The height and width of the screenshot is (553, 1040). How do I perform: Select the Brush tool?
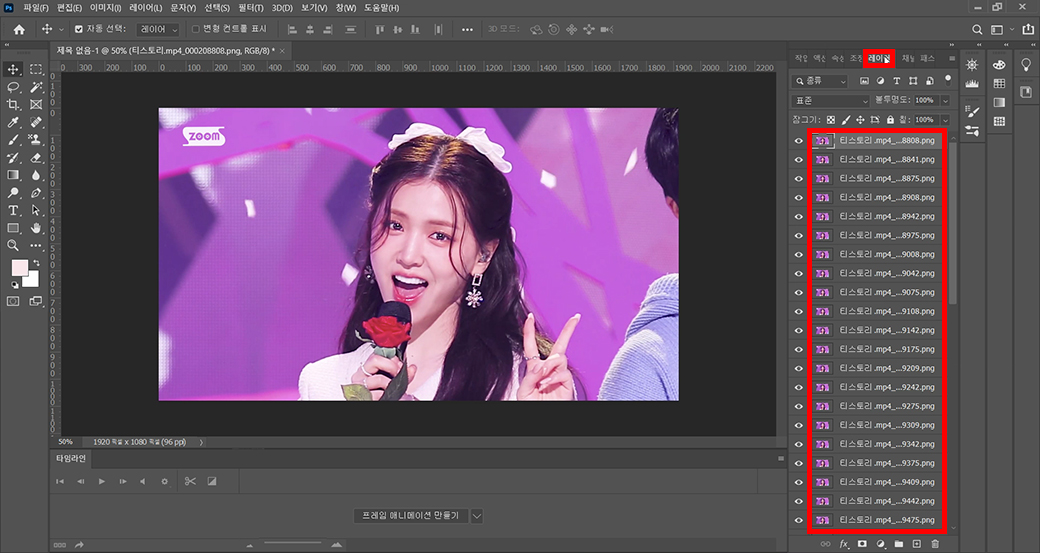point(13,140)
